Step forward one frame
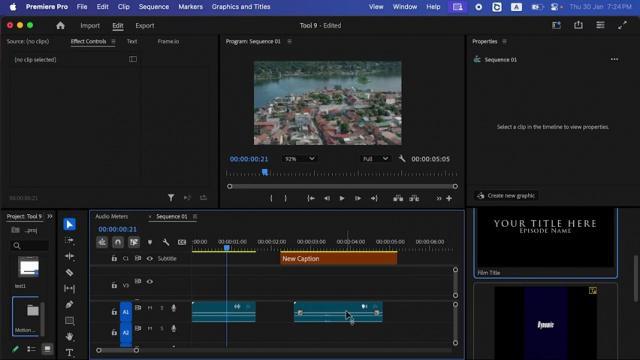640x360 pixels. 358,198
